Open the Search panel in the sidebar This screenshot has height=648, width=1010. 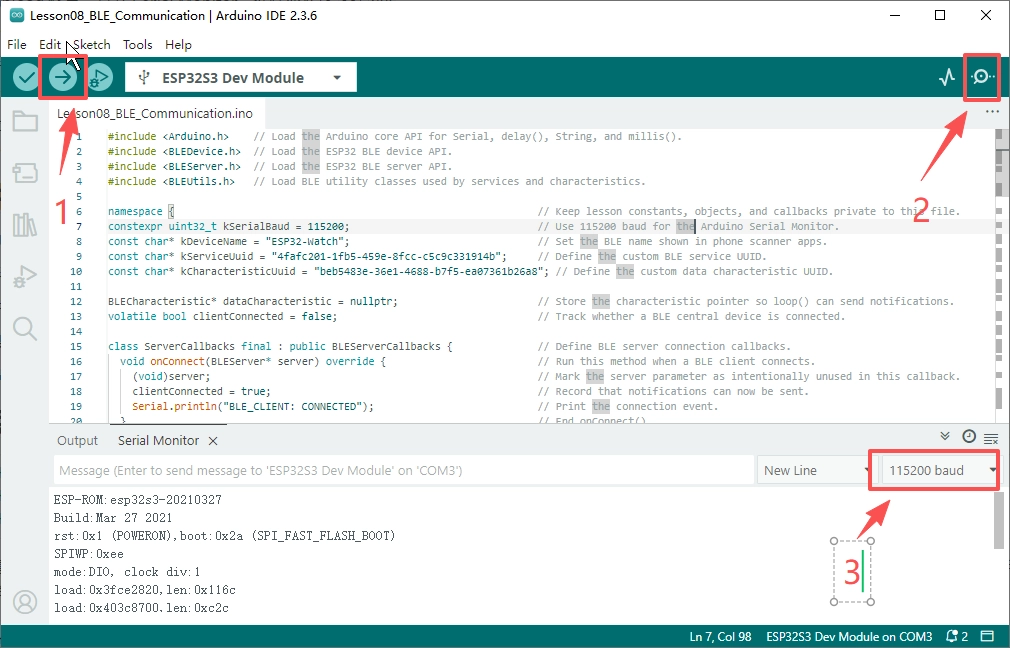click(25, 329)
